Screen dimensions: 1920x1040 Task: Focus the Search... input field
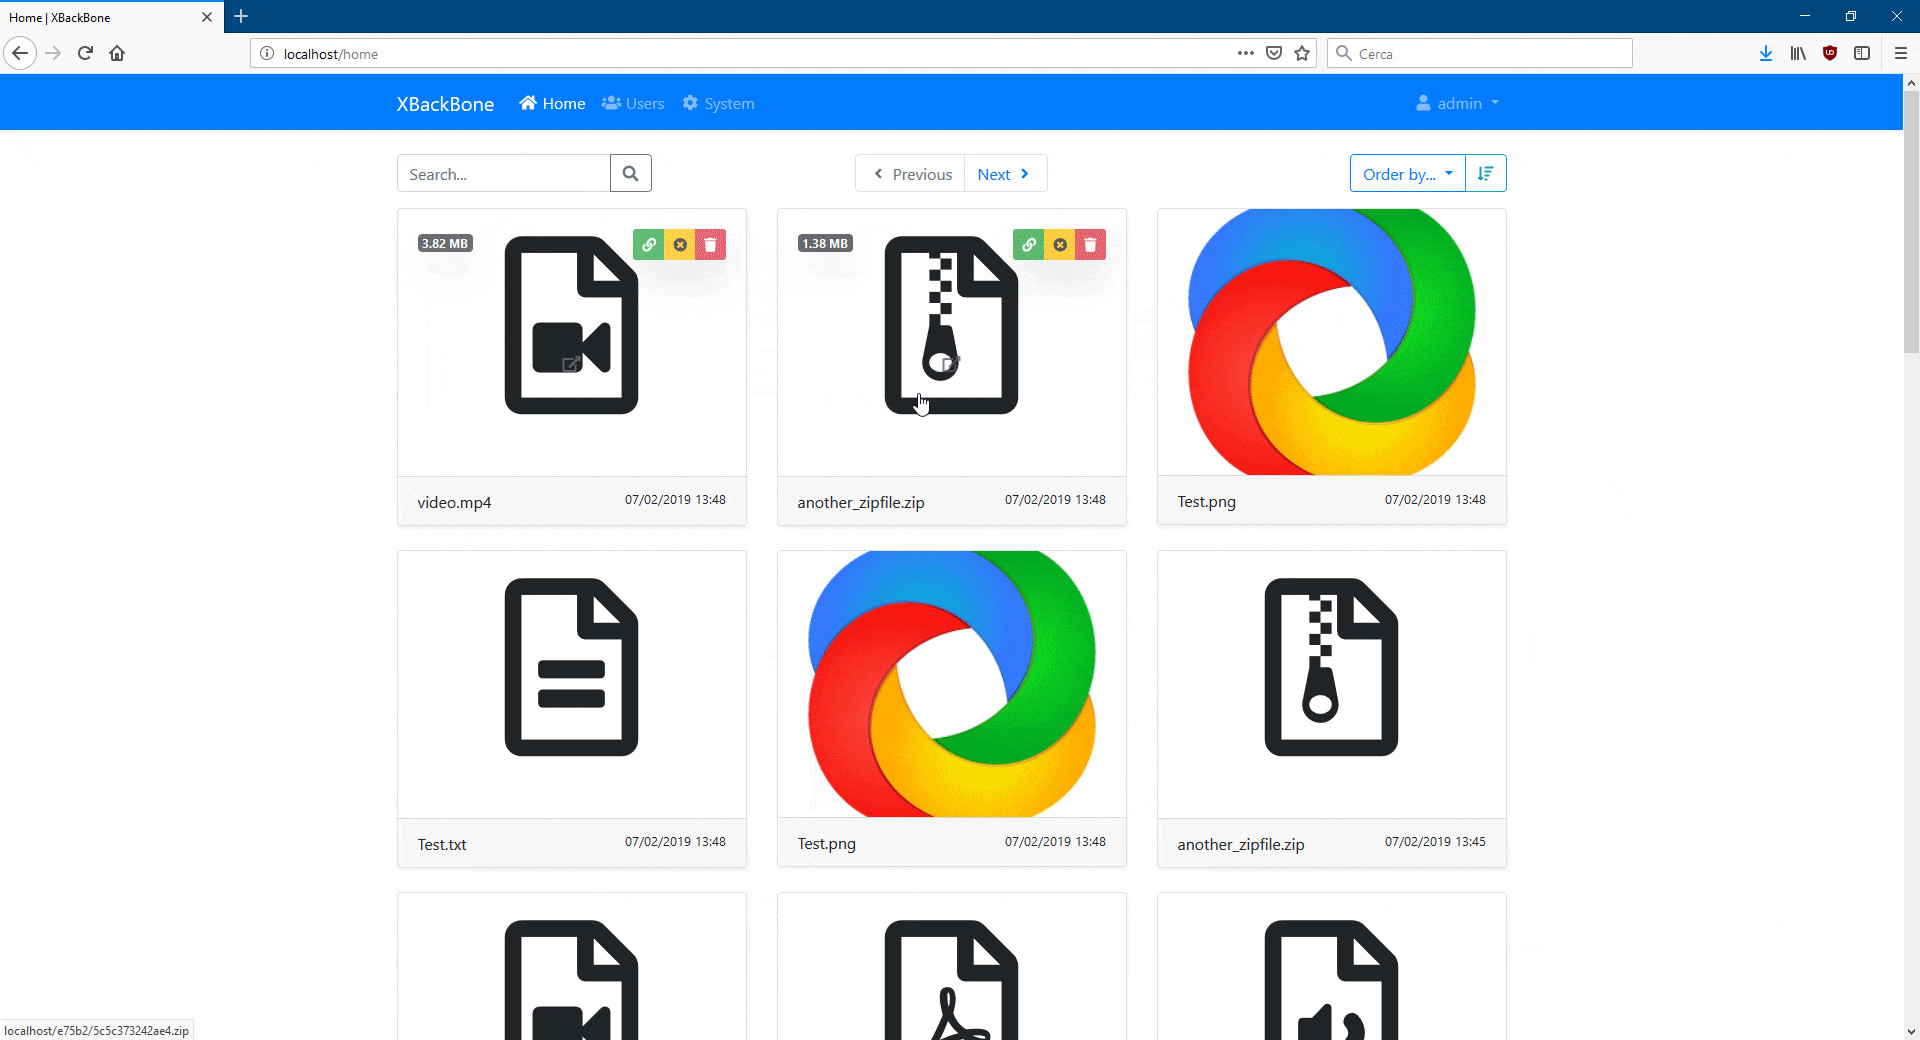tap(504, 173)
